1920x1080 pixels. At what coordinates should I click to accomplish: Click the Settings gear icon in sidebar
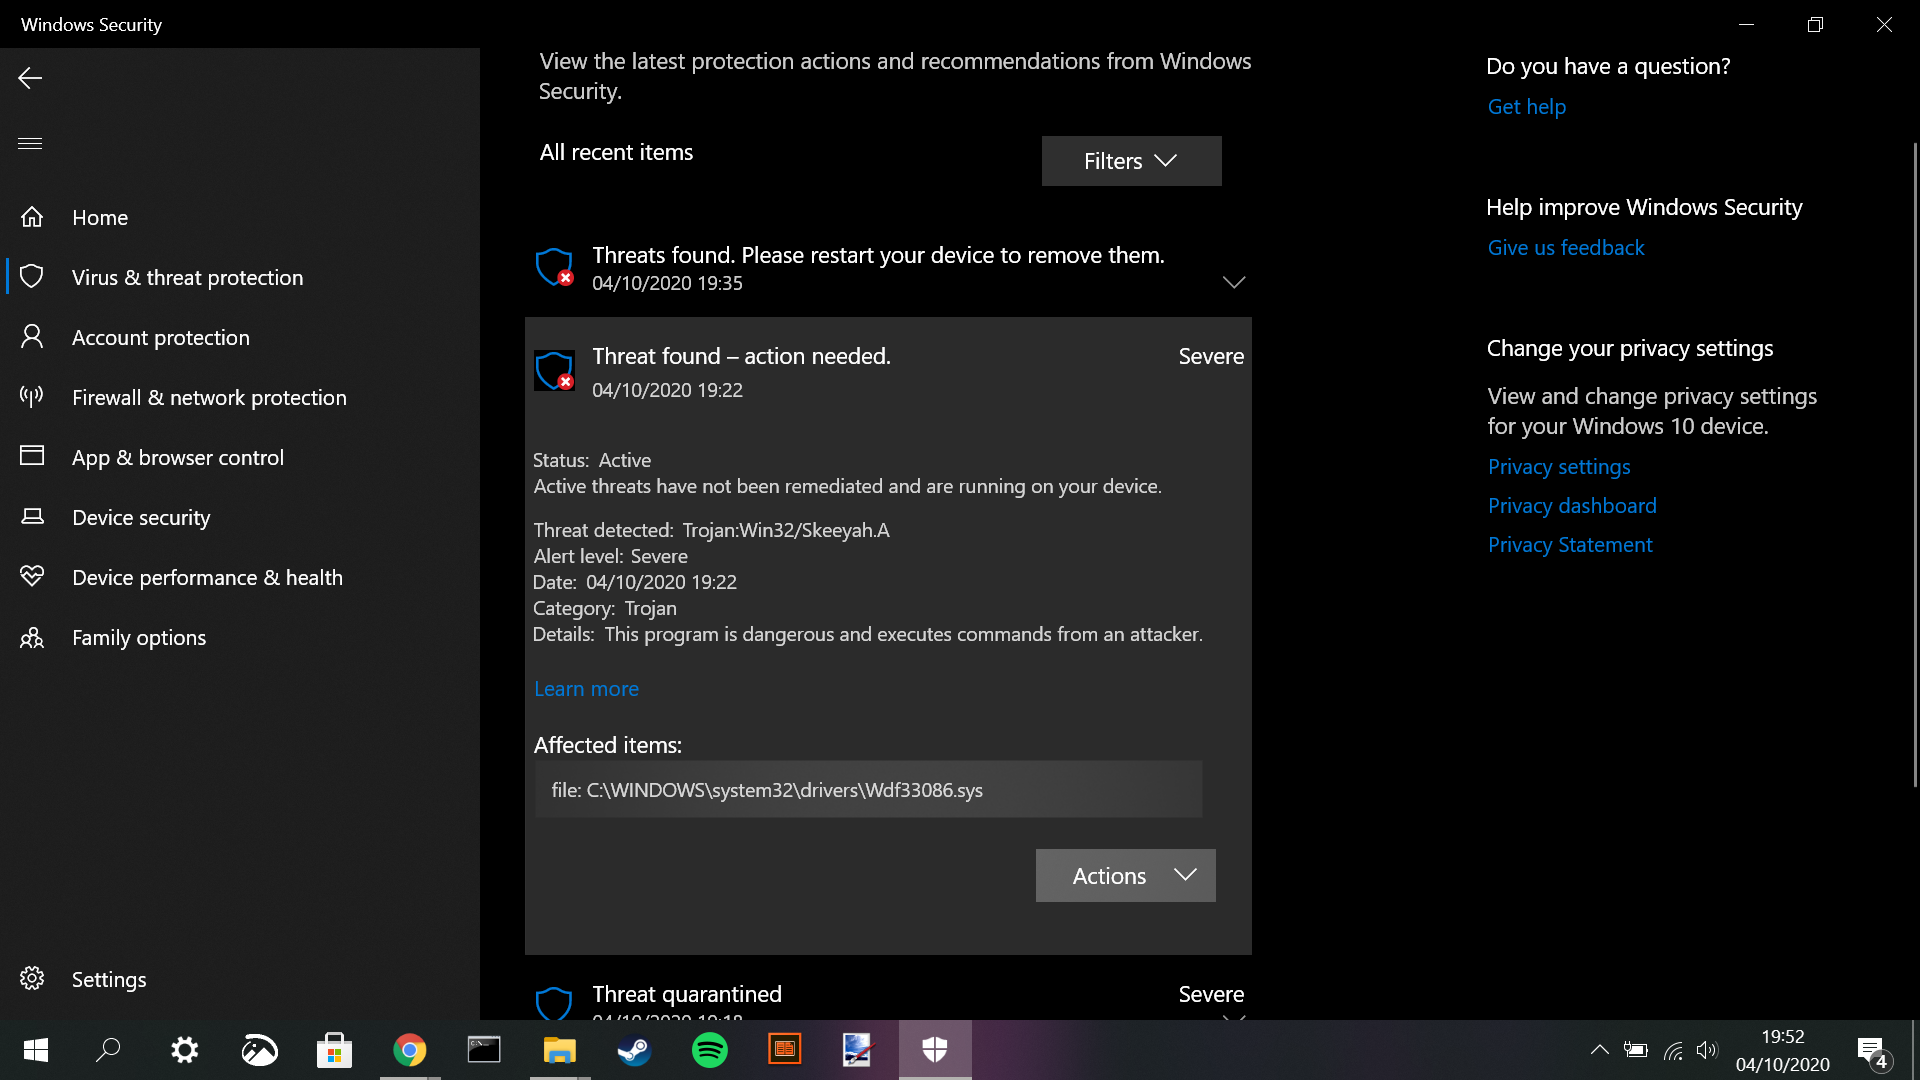32,978
